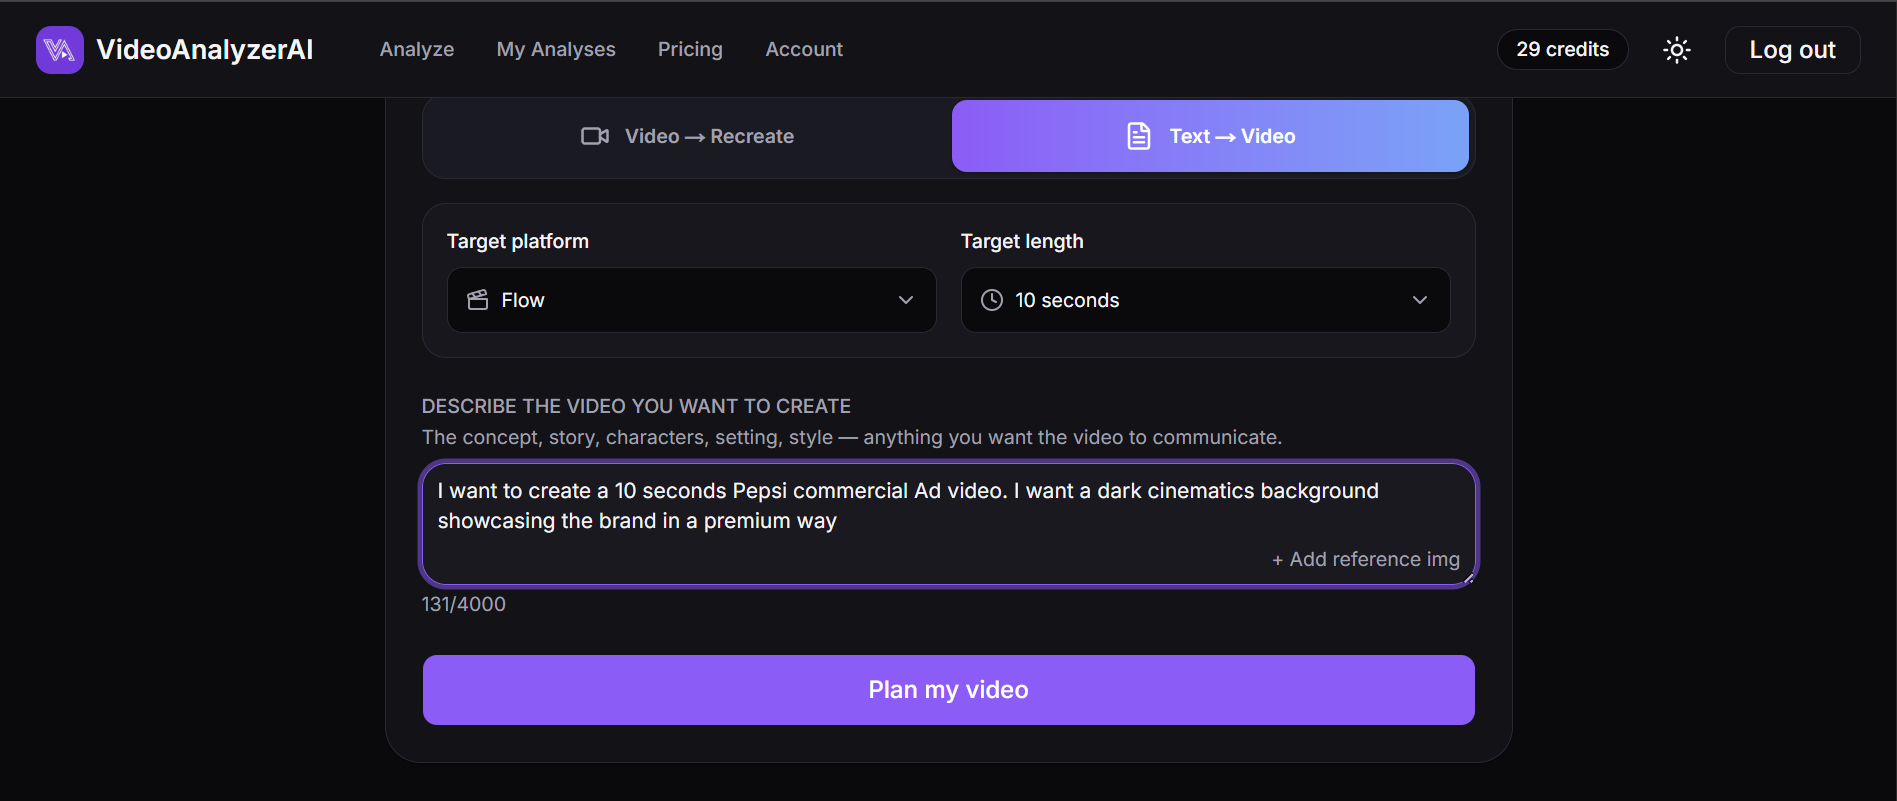Switch to the Video → Recreate tab
1897x801 pixels.
688,136
